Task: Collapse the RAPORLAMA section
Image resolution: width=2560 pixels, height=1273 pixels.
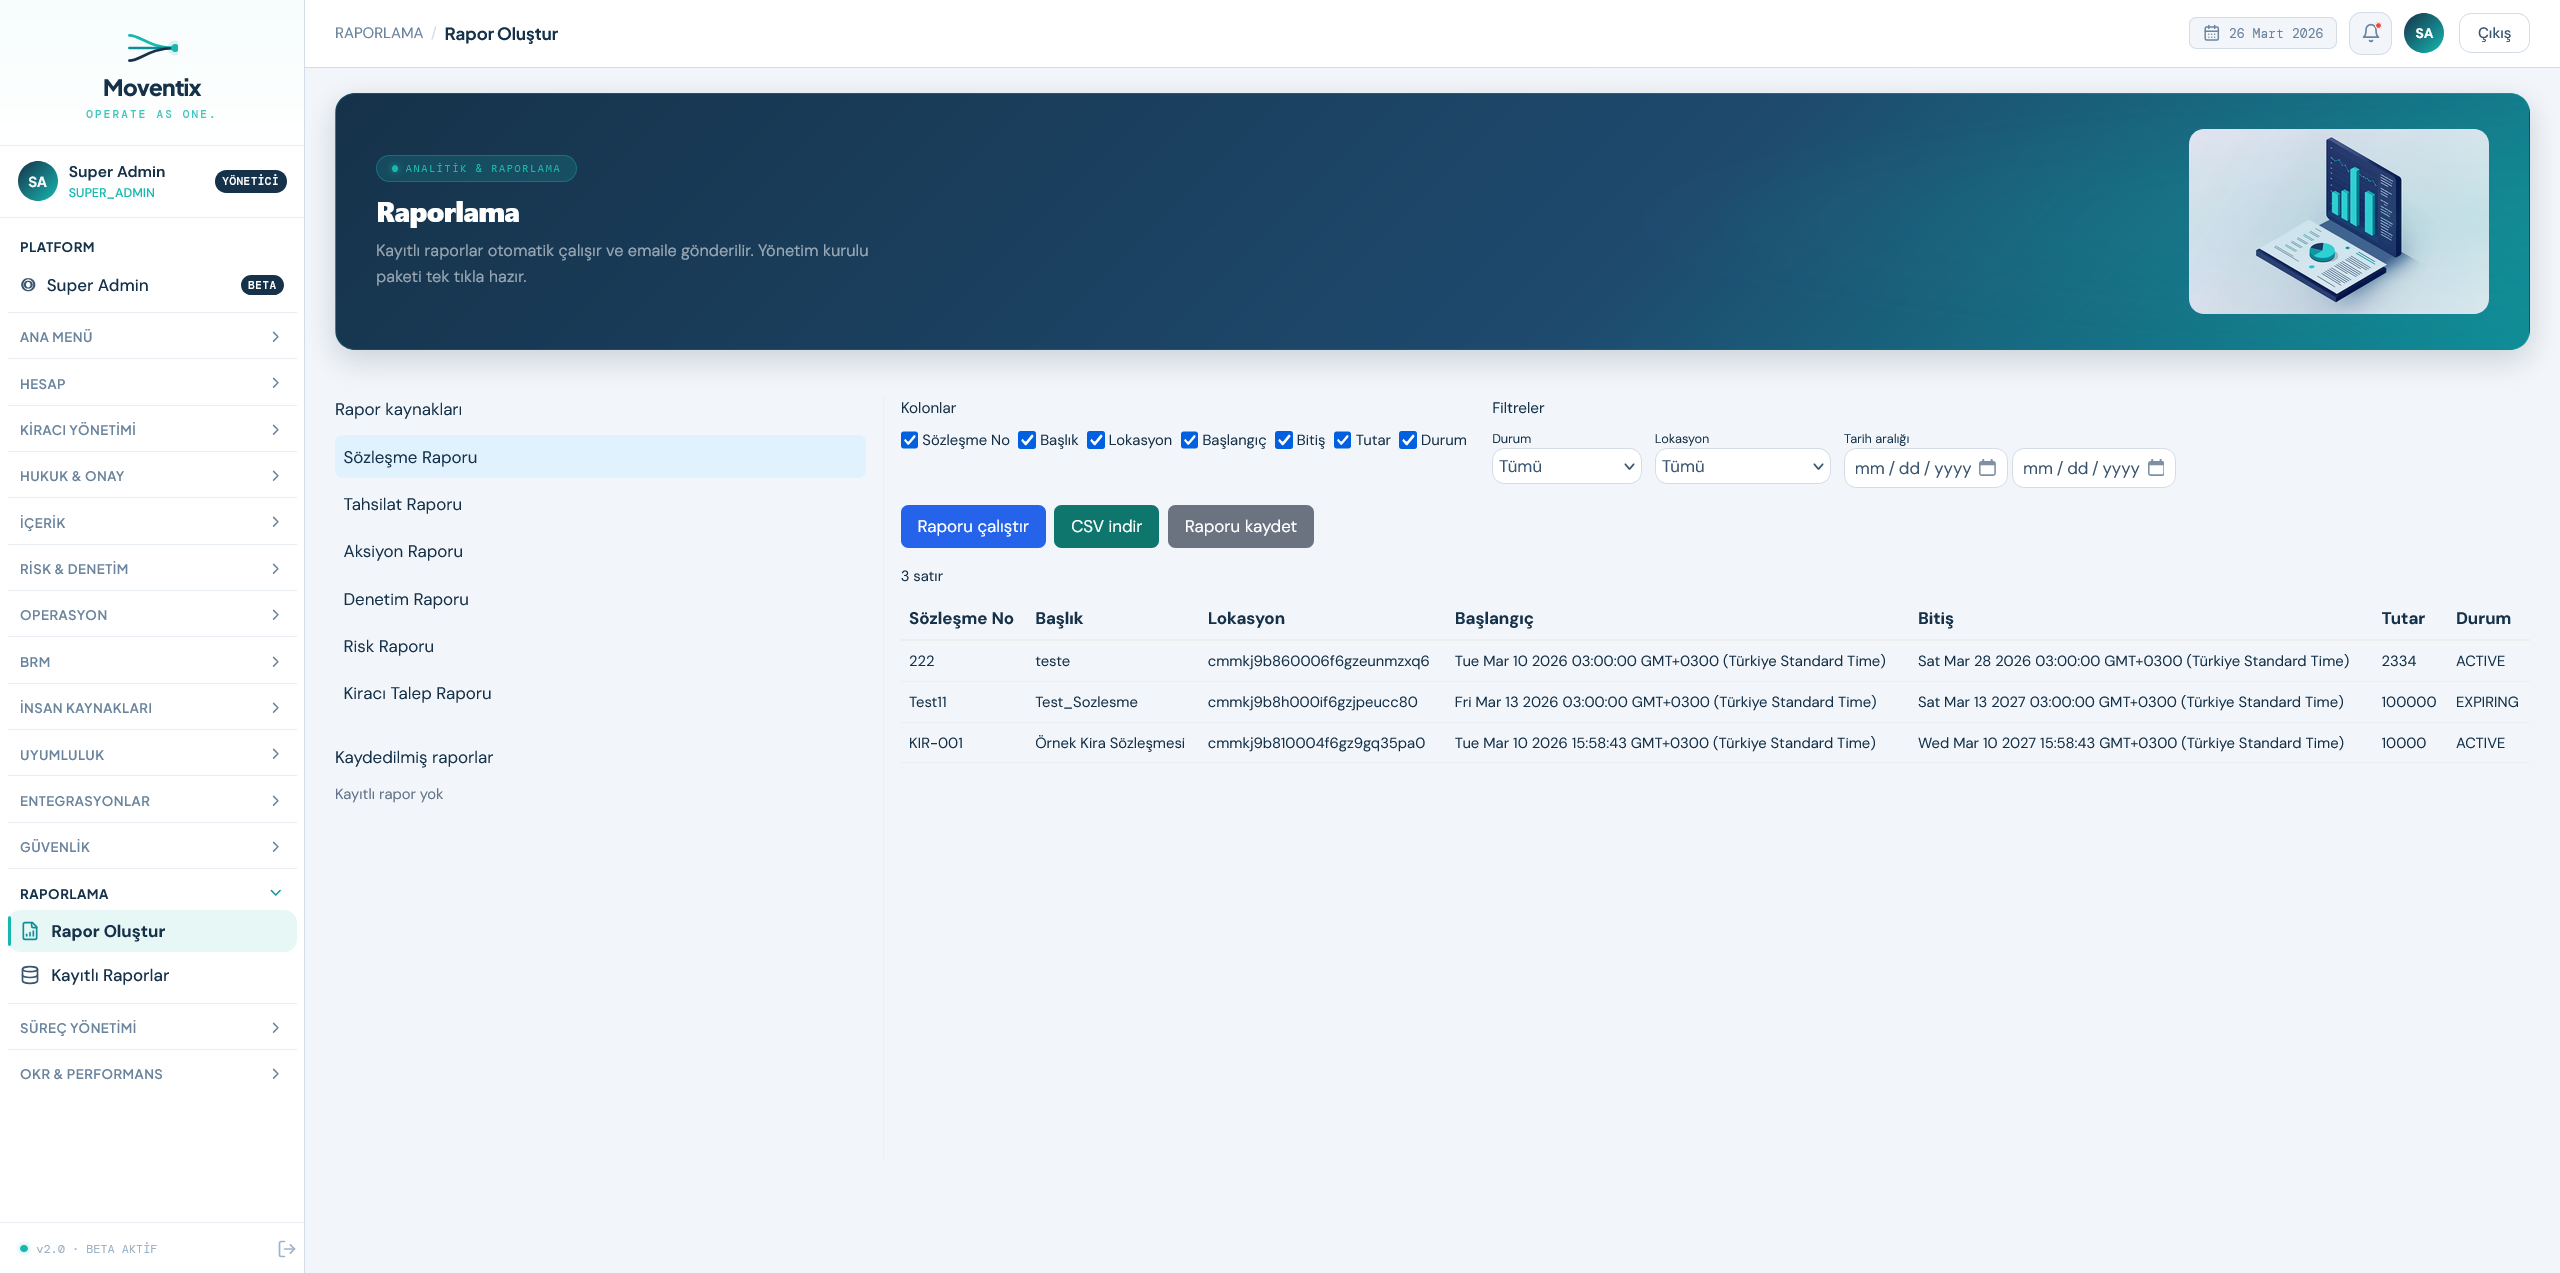Action: pyautogui.click(x=152, y=894)
